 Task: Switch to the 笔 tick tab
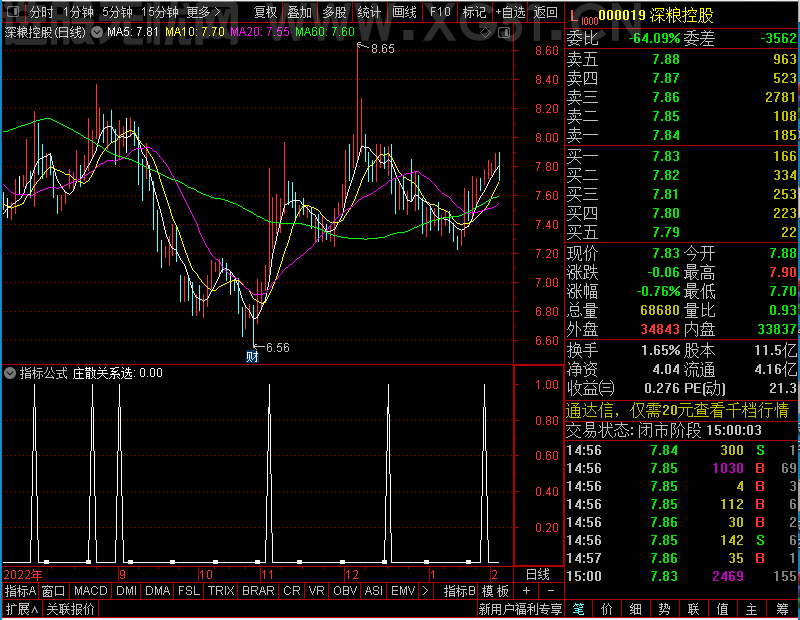(x=578, y=609)
